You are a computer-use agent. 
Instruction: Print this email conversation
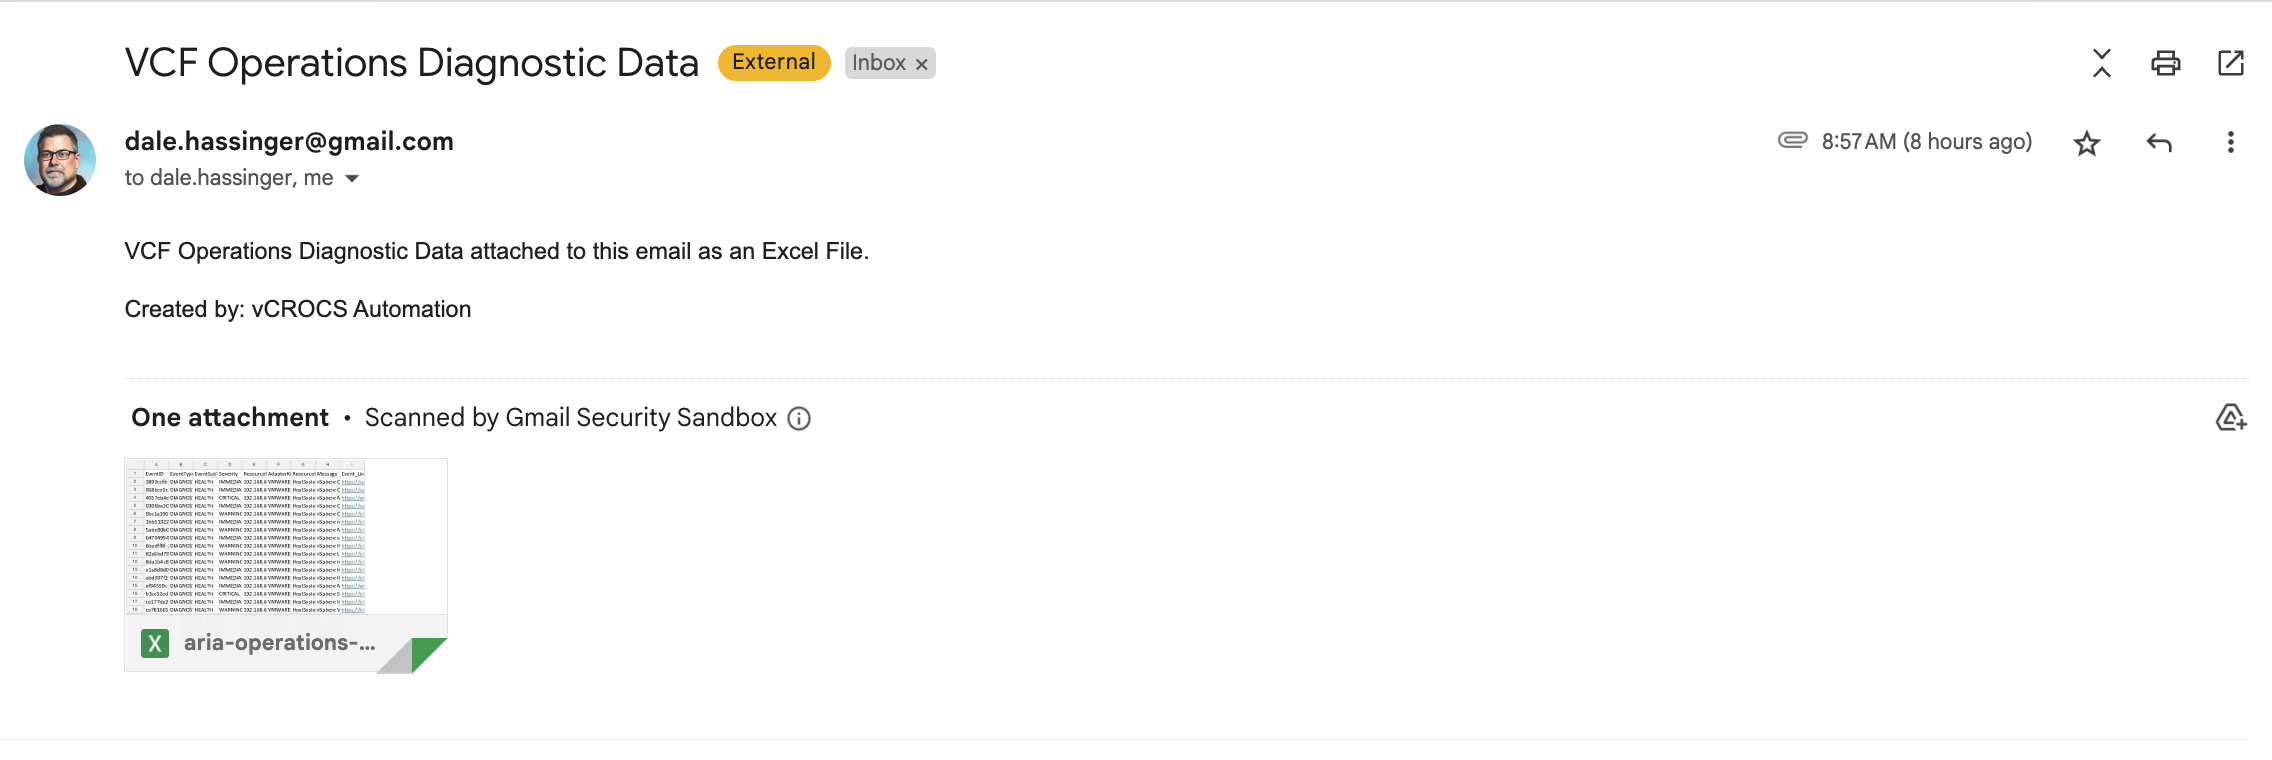(2165, 63)
